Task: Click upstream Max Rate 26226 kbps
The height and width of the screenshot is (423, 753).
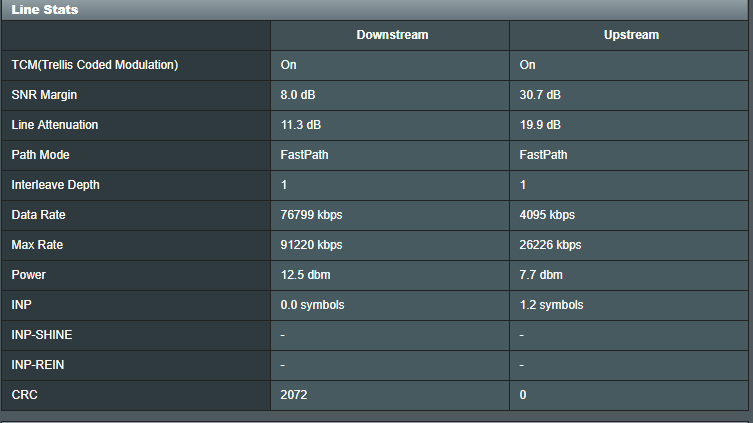Action: coord(550,245)
